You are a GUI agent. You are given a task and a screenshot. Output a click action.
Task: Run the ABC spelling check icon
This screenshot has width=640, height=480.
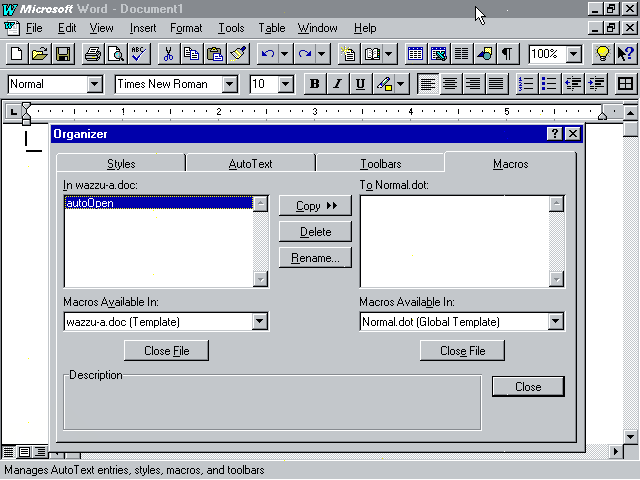click(139, 54)
